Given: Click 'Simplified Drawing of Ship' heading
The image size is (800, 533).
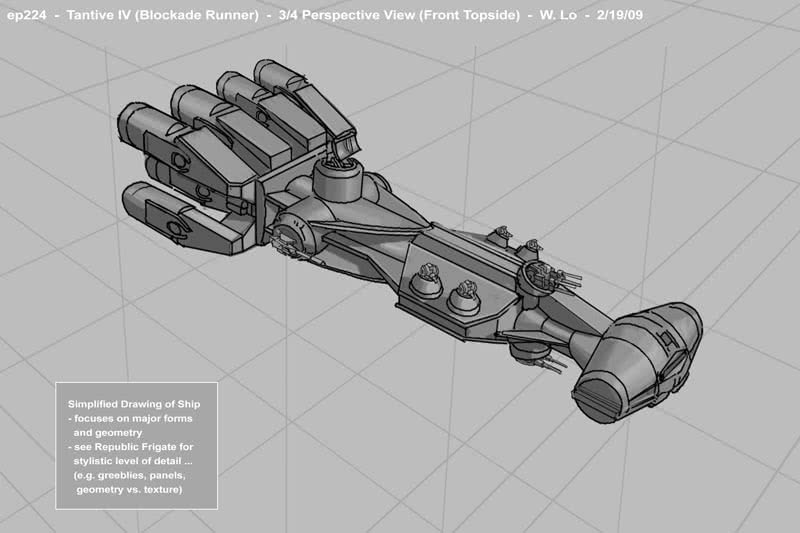Looking at the screenshot, I should coord(134,404).
